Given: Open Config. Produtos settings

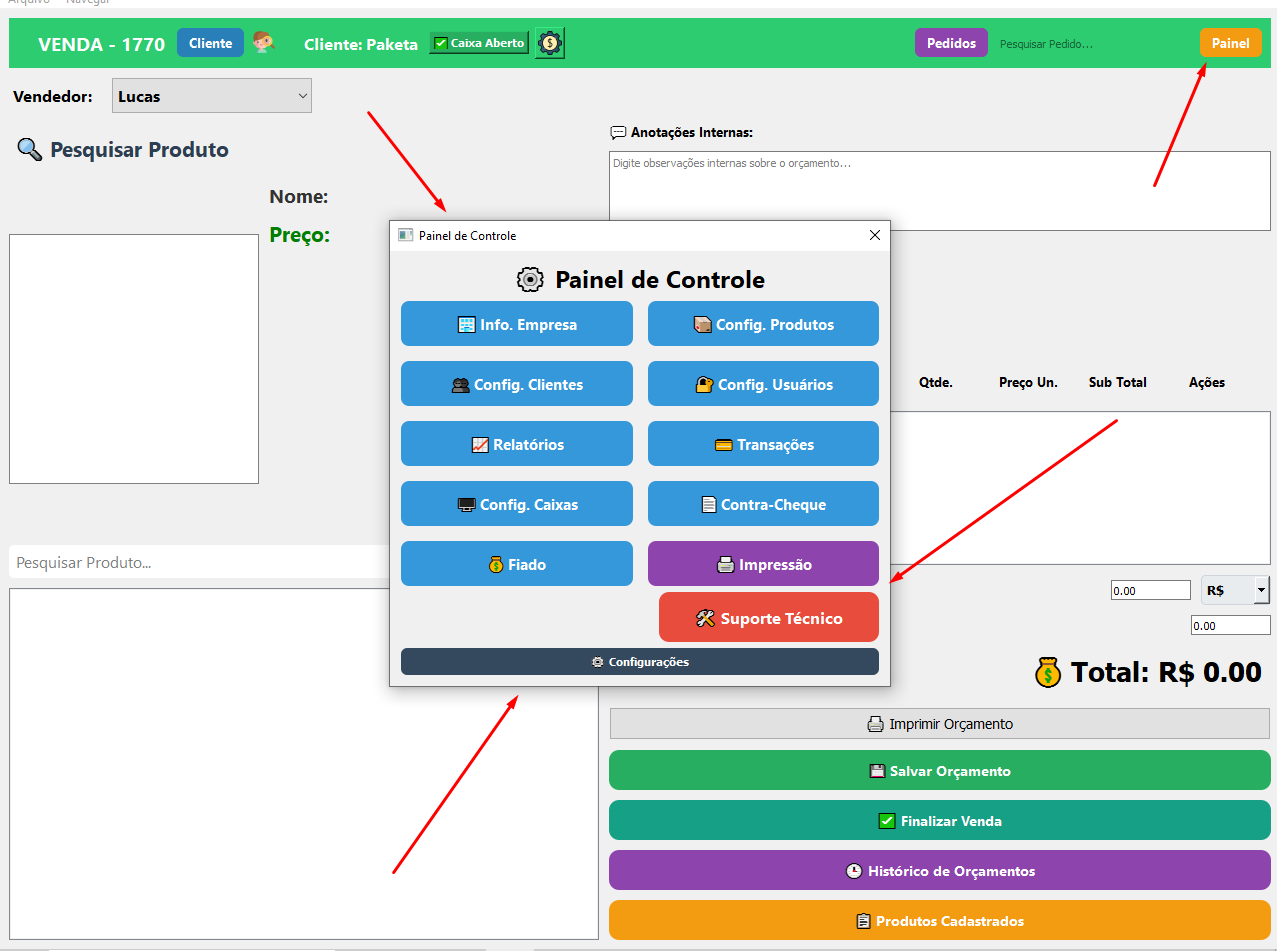Looking at the screenshot, I should click(x=763, y=324).
